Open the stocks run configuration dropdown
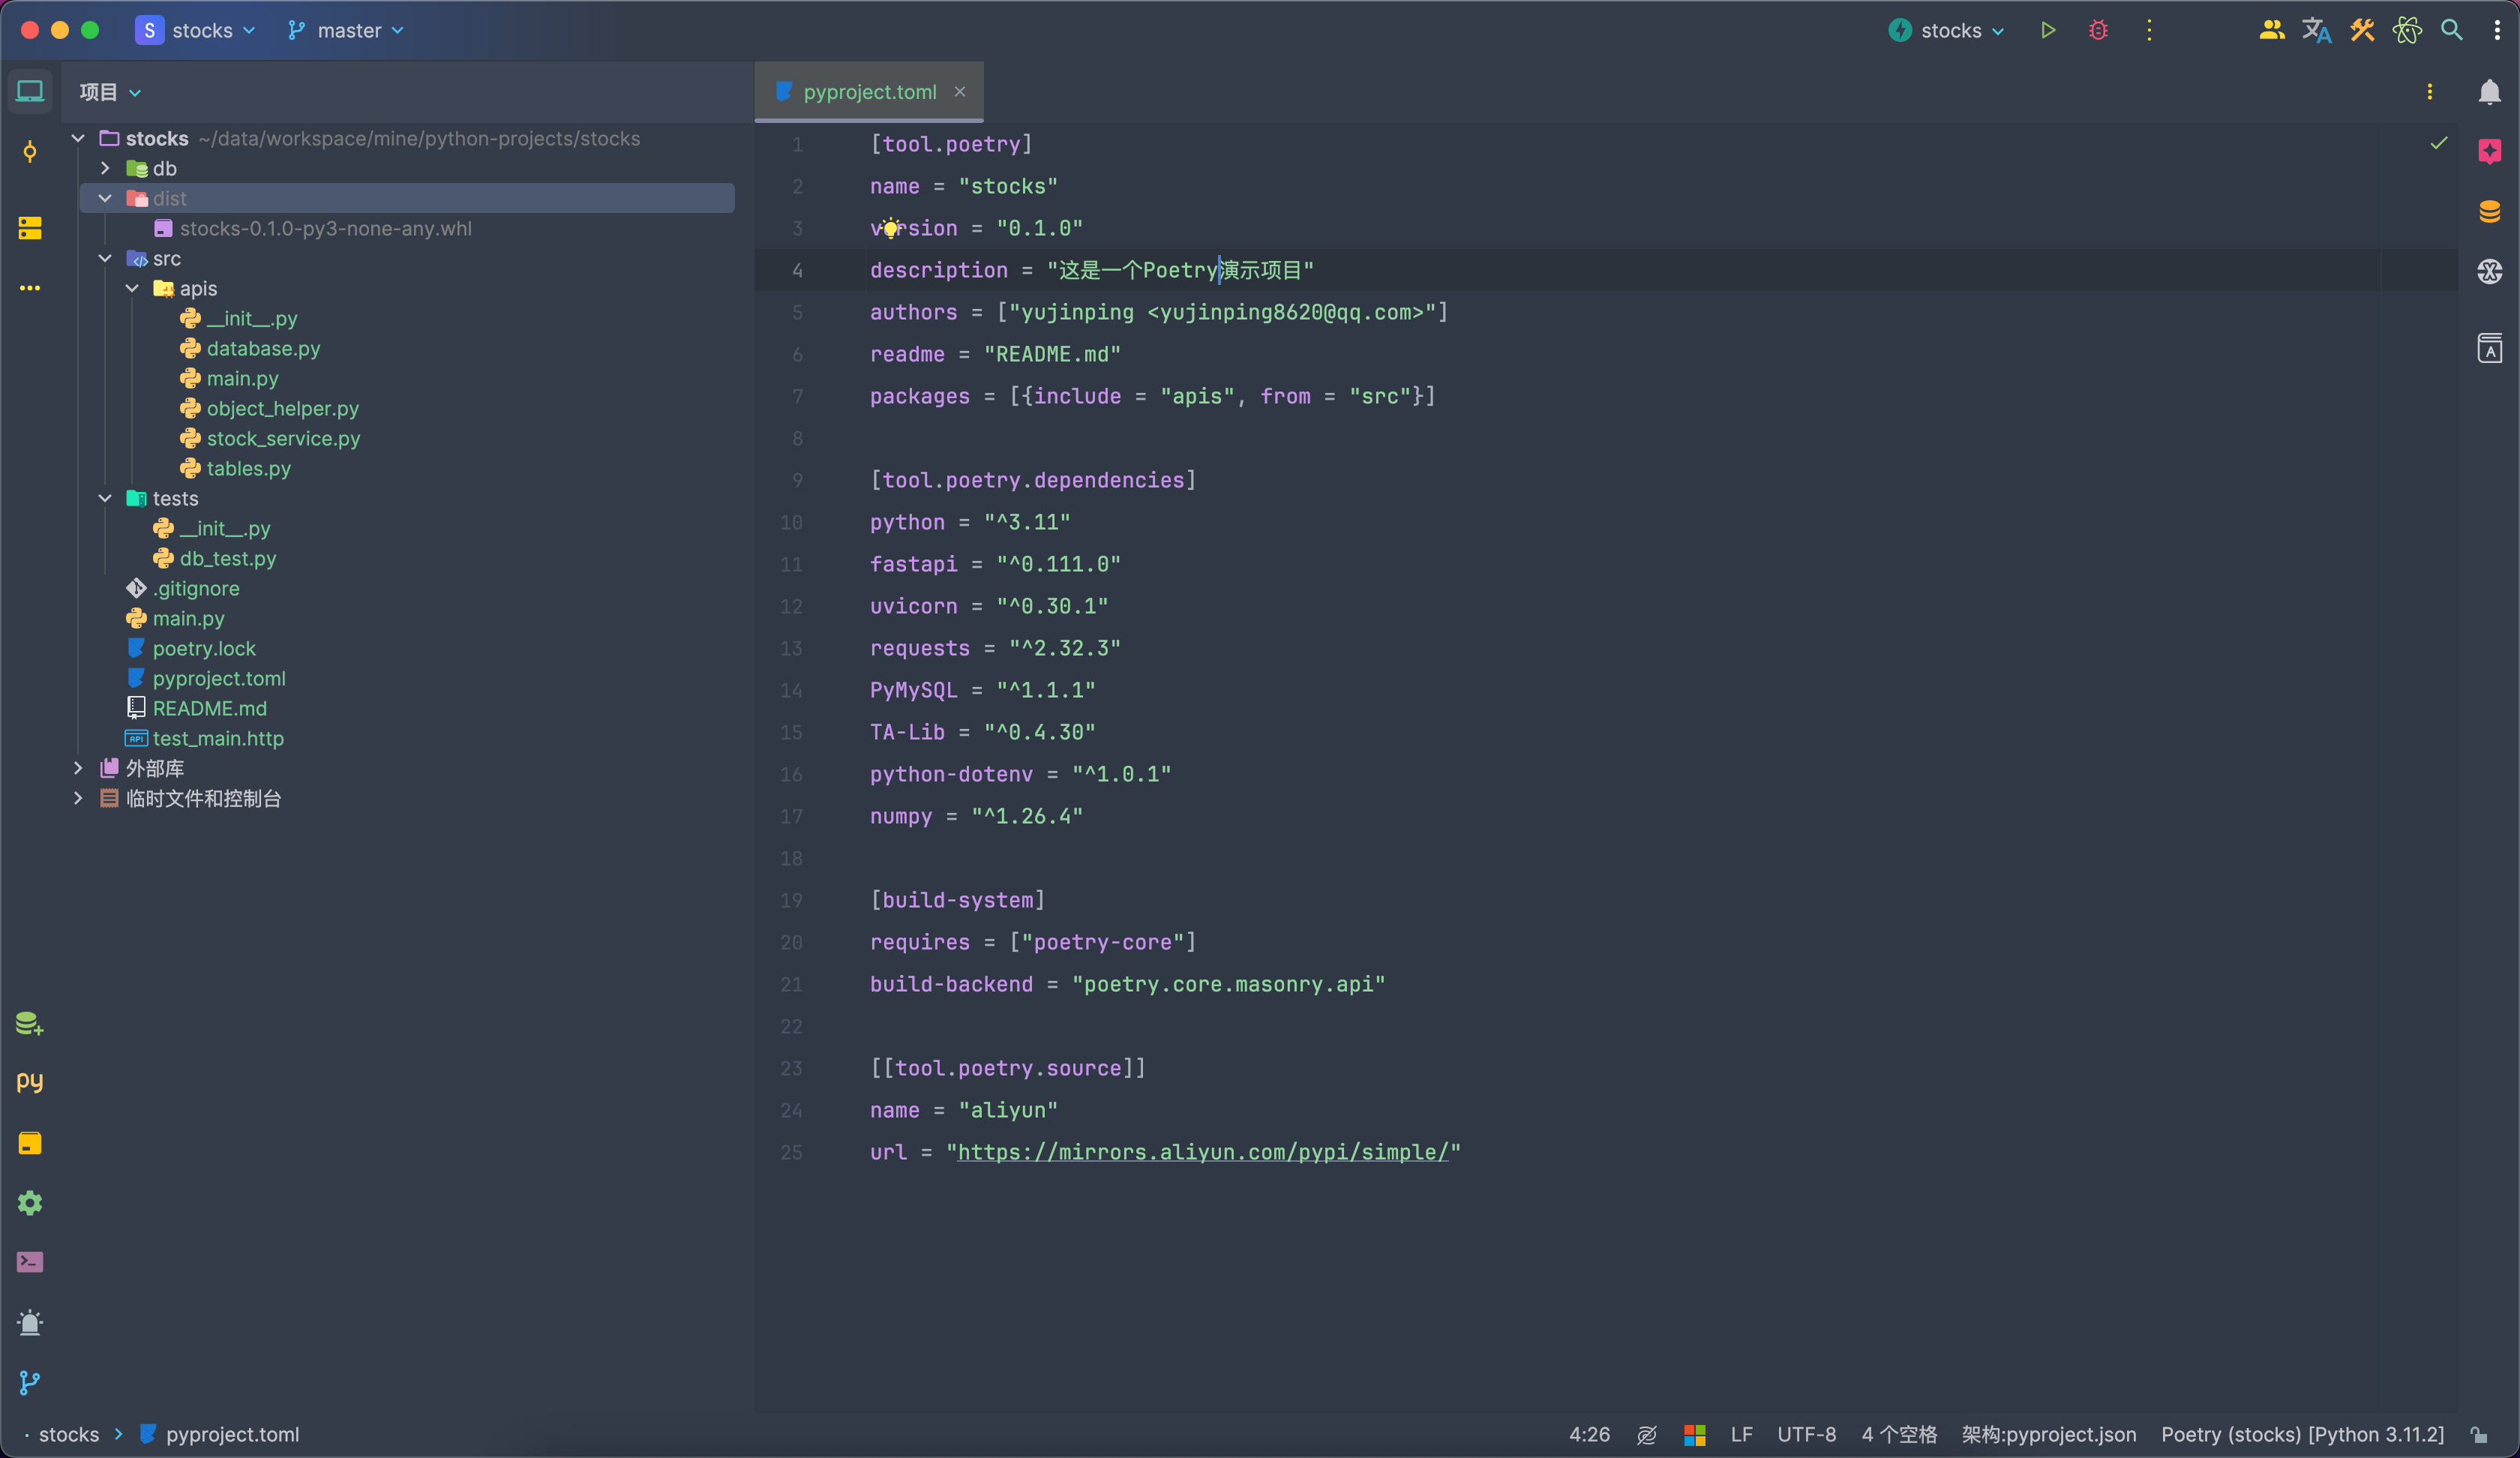 click(1948, 30)
